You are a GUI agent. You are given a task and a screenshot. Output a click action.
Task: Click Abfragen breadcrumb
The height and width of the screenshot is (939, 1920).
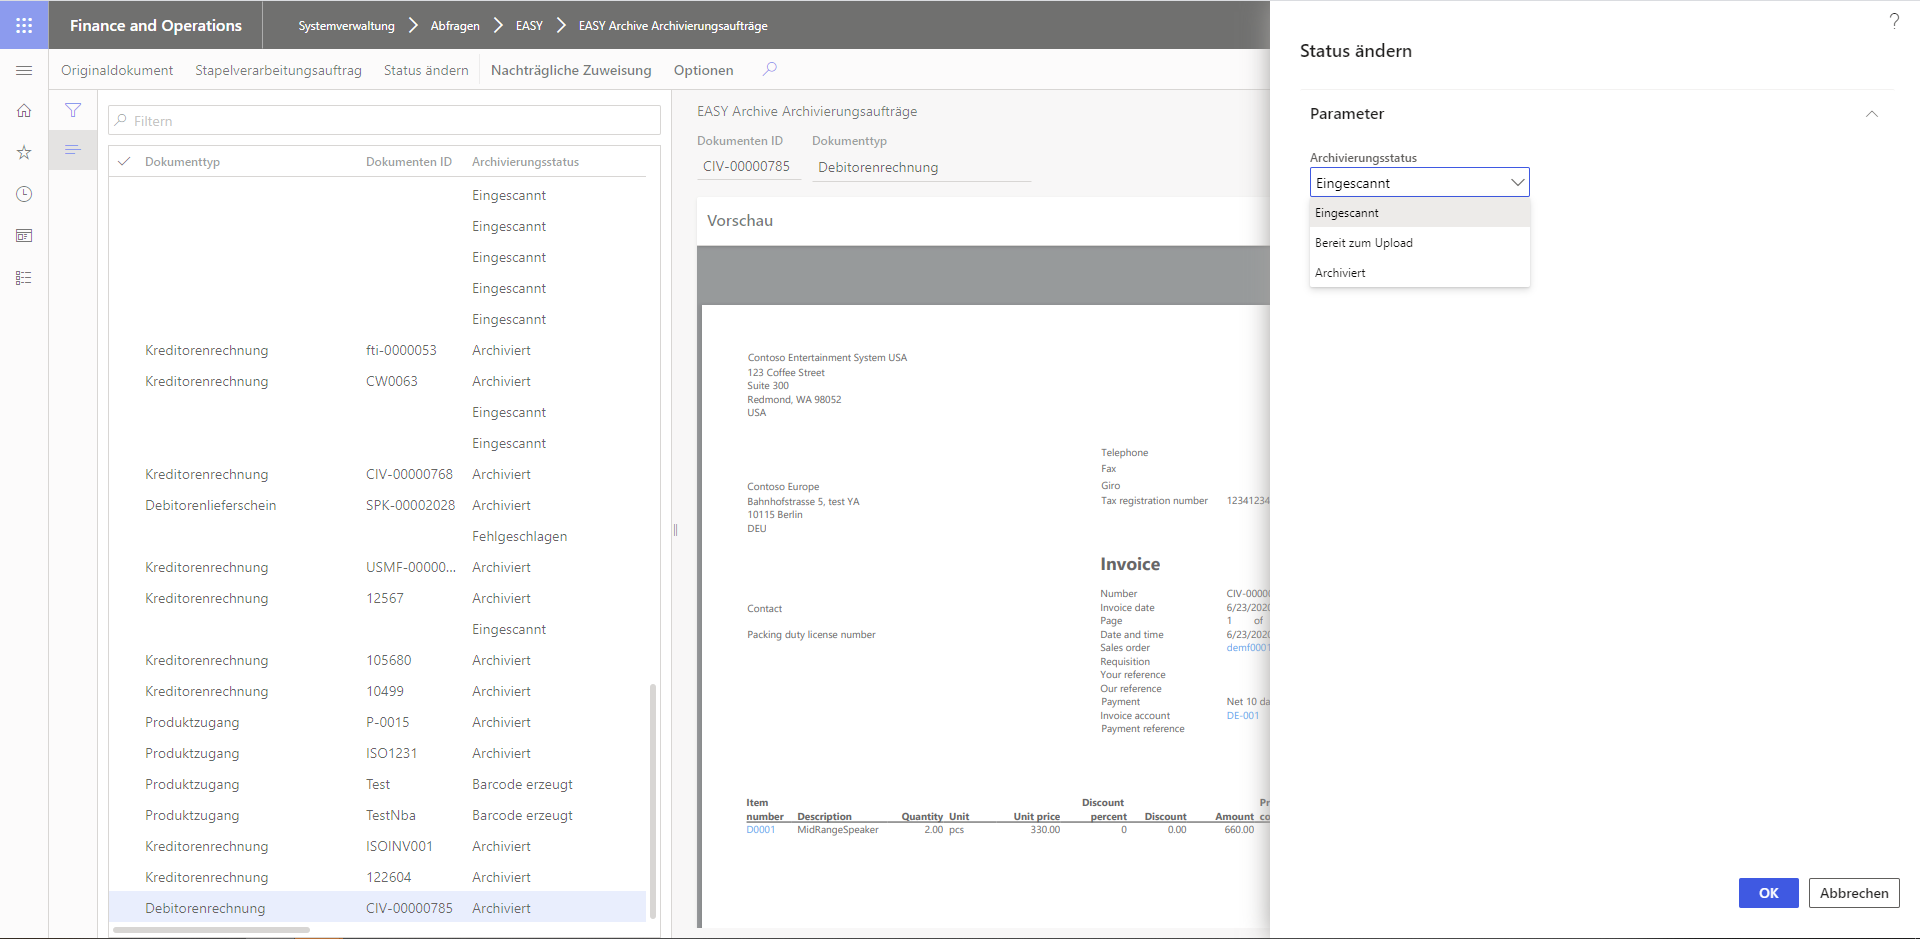455,26
